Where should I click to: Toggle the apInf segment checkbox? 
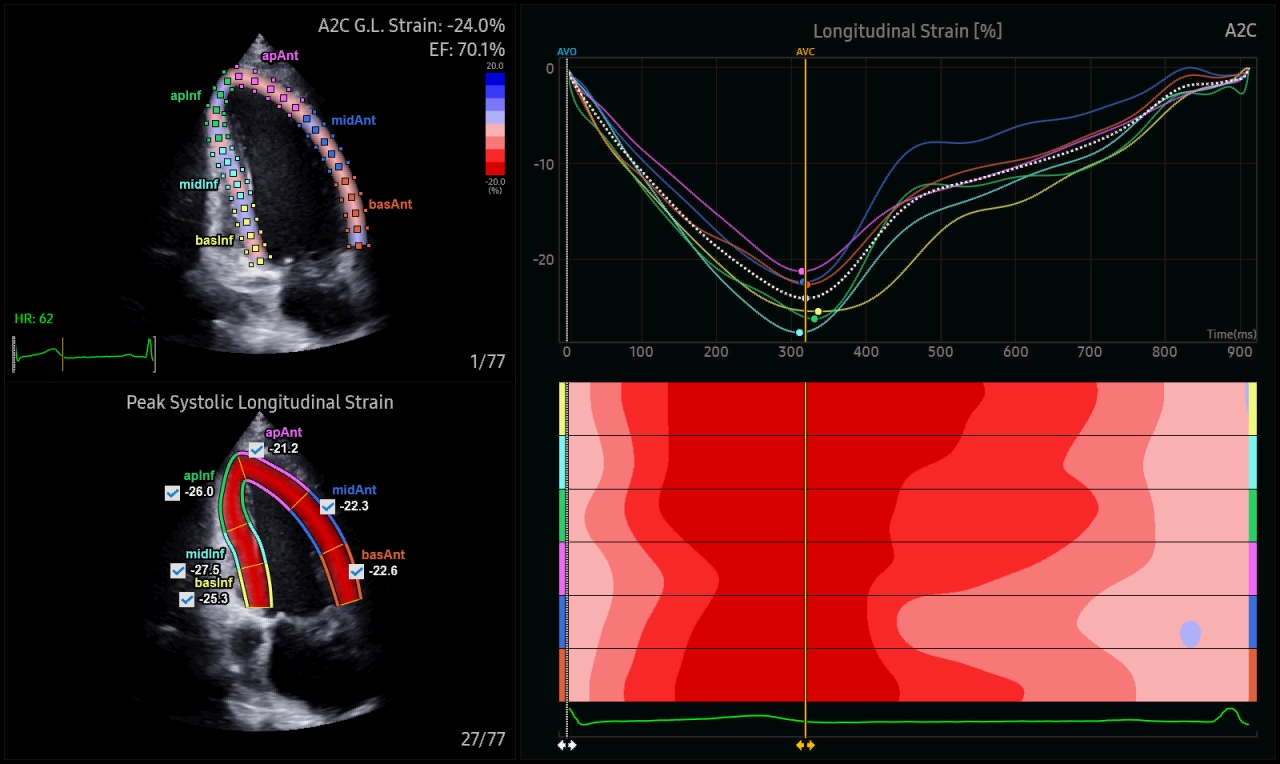(x=172, y=493)
